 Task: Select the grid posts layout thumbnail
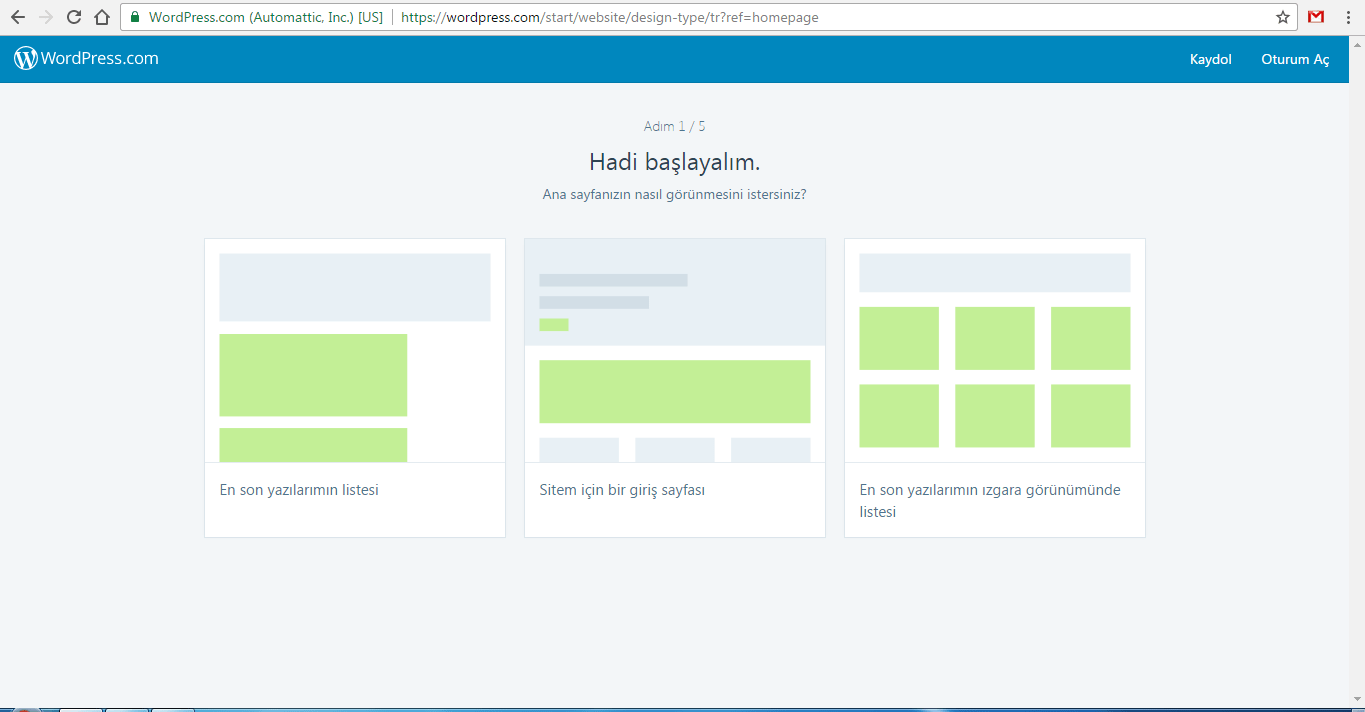(995, 351)
